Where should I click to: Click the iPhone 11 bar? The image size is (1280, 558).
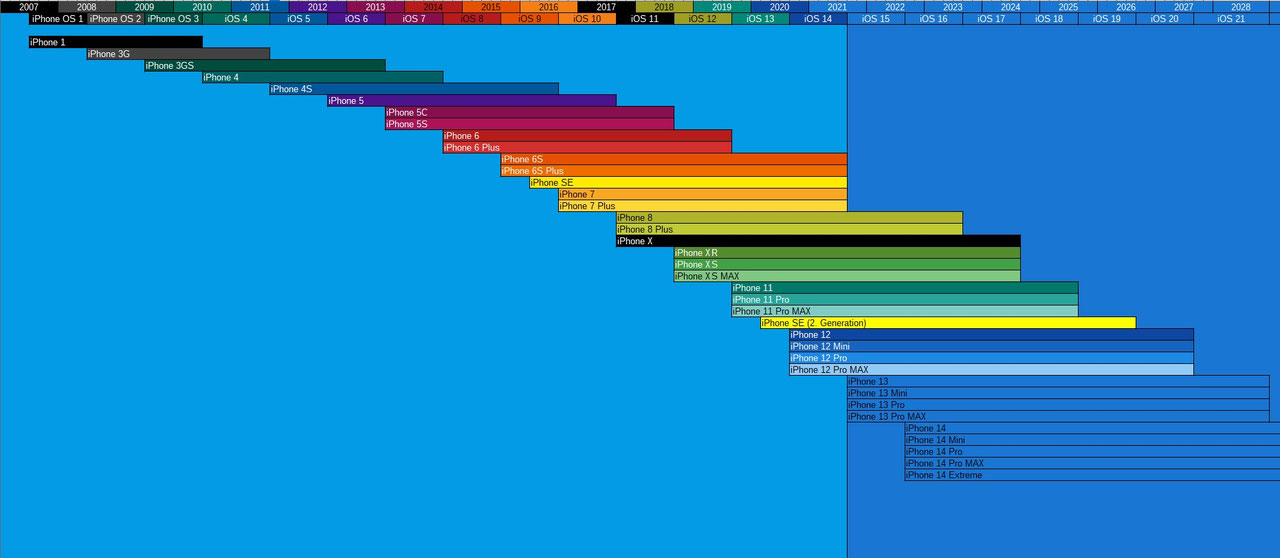[x=905, y=288]
